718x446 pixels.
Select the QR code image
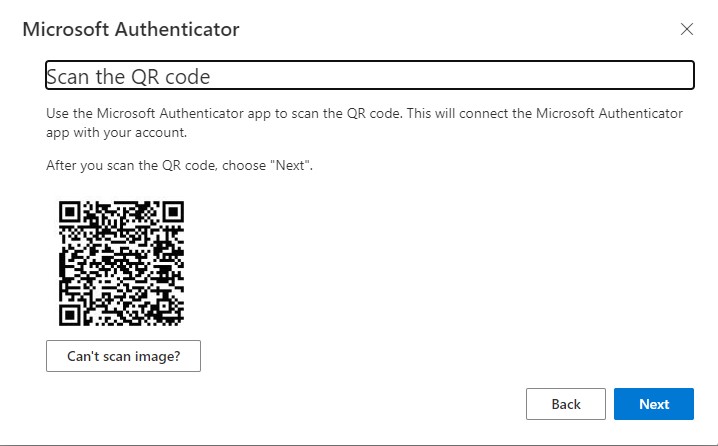click(122, 264)
